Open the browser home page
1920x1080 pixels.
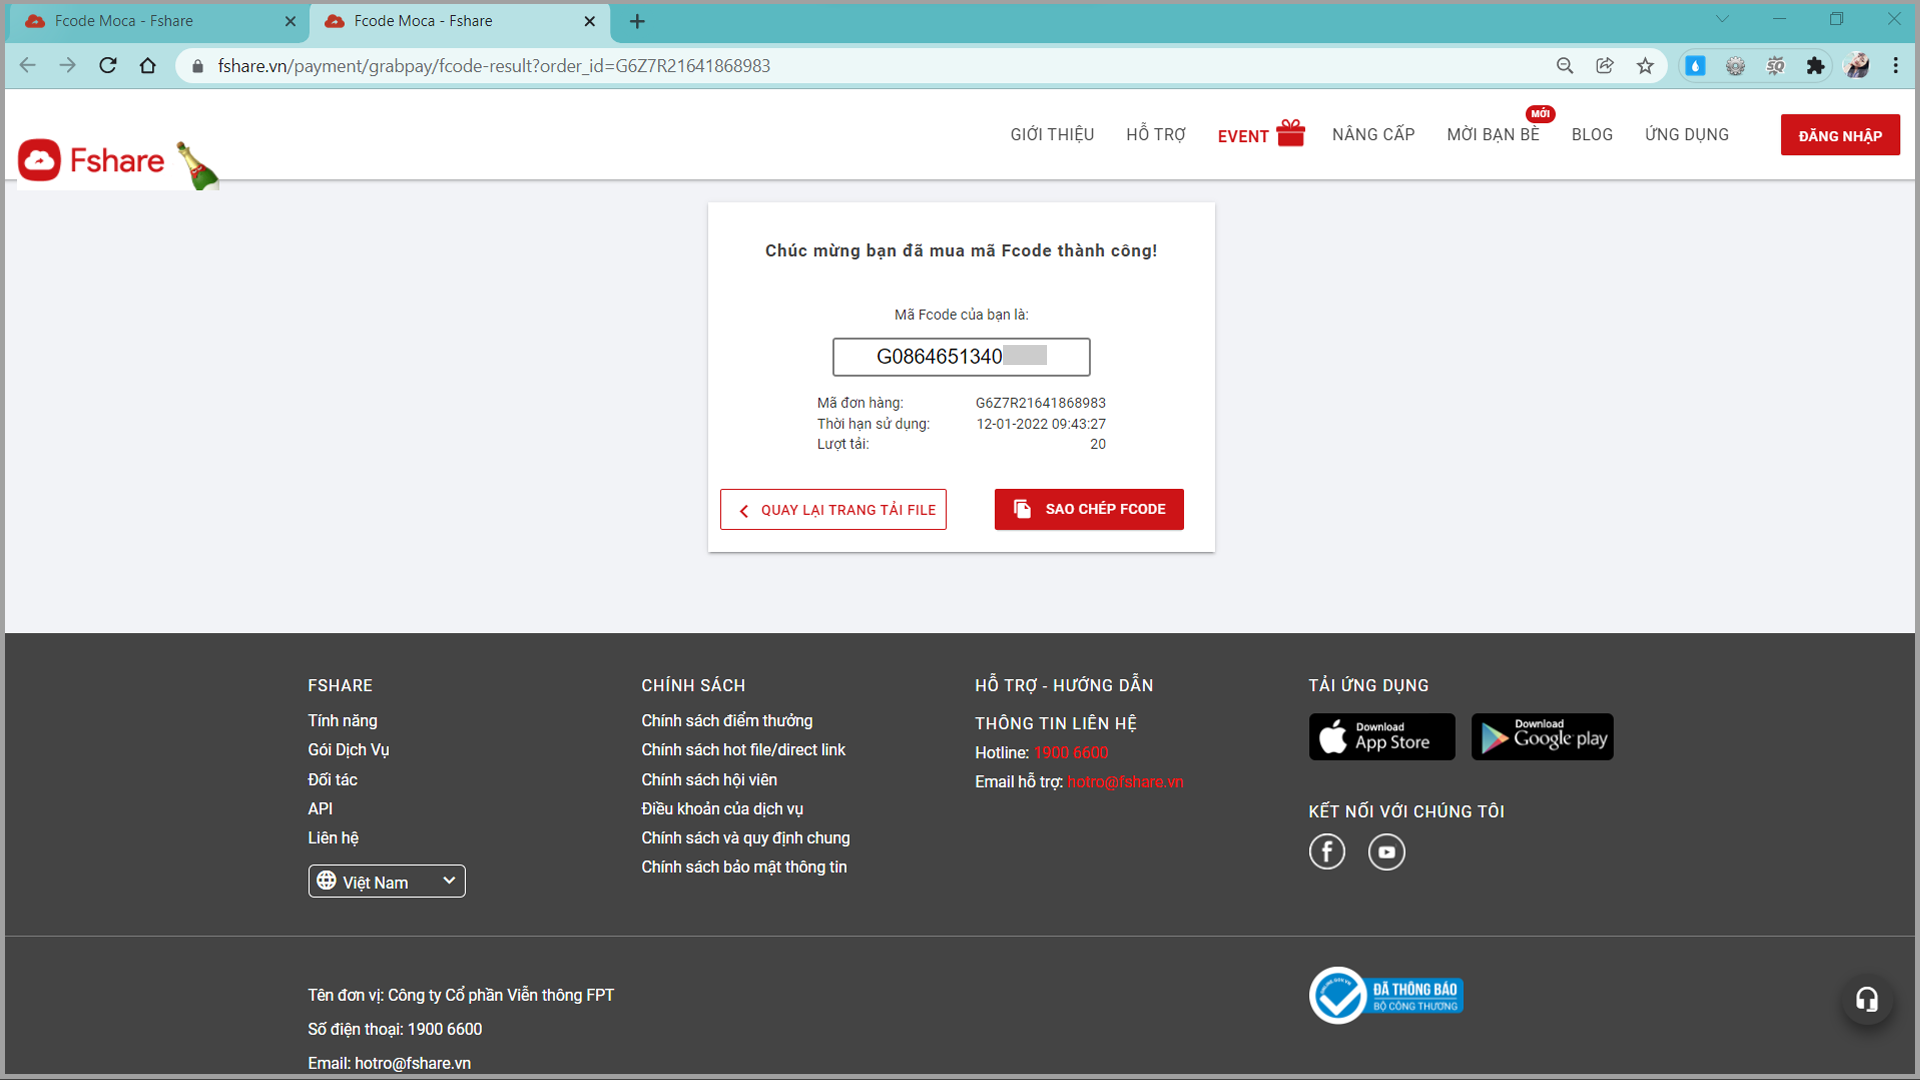coord(148,66)
